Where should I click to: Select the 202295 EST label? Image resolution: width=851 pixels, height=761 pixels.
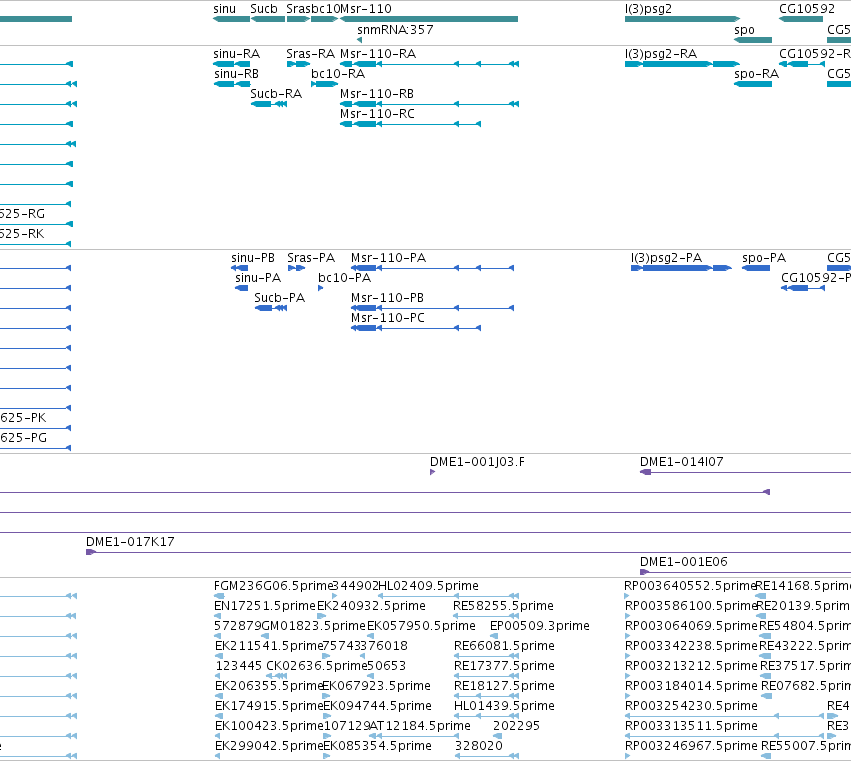pyautogui.click(x=516, y=726)
